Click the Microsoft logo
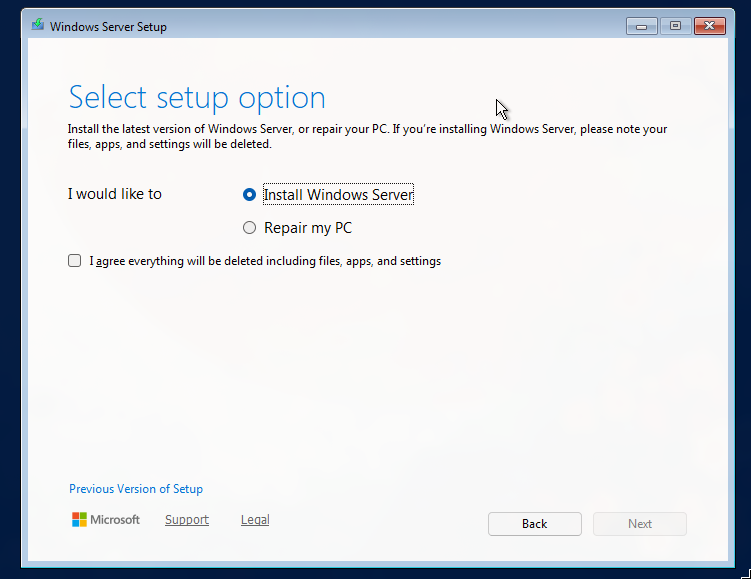751x579 pixels. (106, 520)
